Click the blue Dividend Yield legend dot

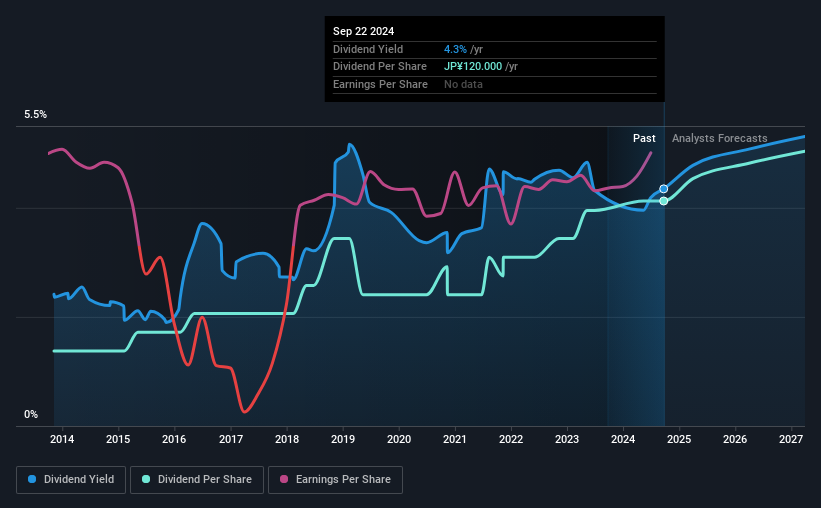[x=32, y=479]
